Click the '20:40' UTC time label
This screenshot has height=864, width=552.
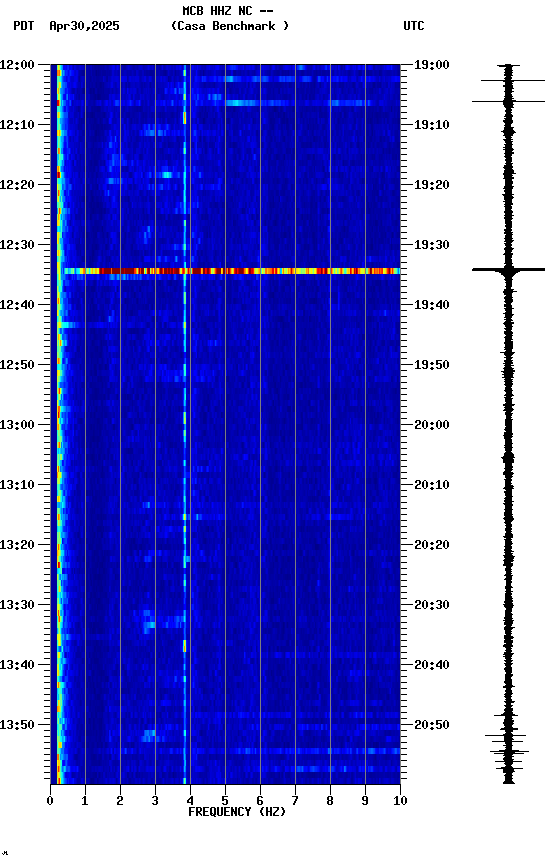[x=432, y=666]
